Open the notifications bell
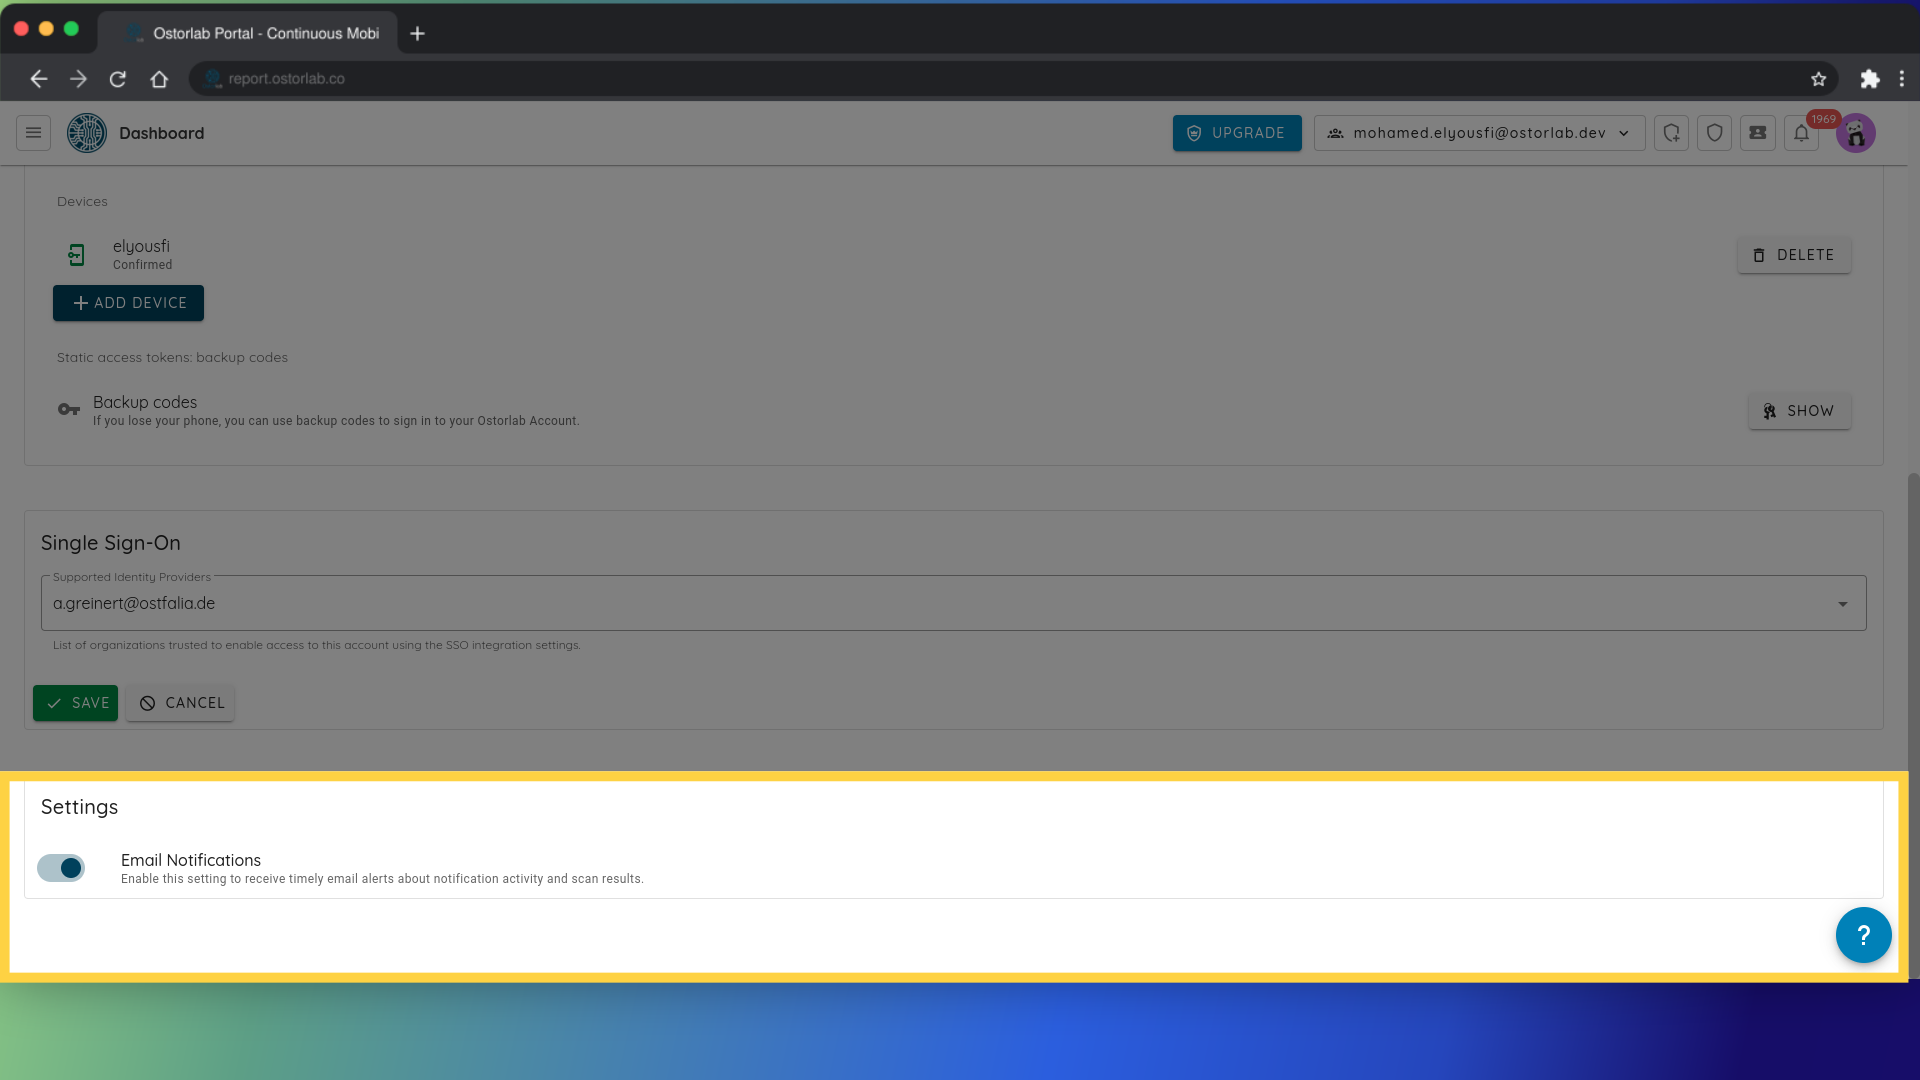 (1801, 134)
